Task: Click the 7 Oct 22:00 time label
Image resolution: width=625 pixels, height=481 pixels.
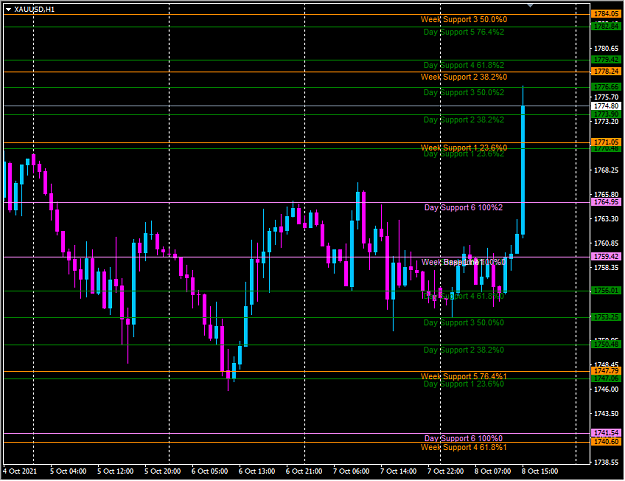Action: coord(446,471)
